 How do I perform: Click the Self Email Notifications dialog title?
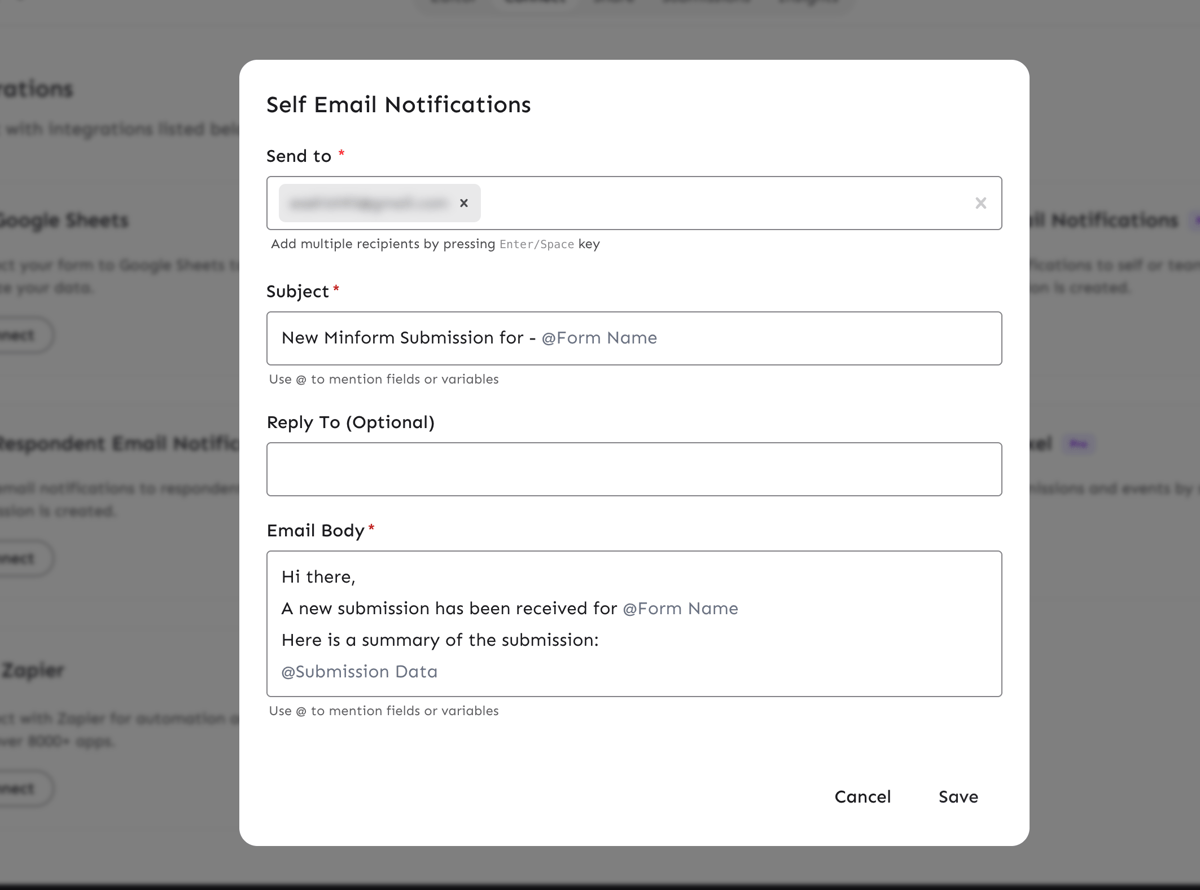click(x=398, y=105)
